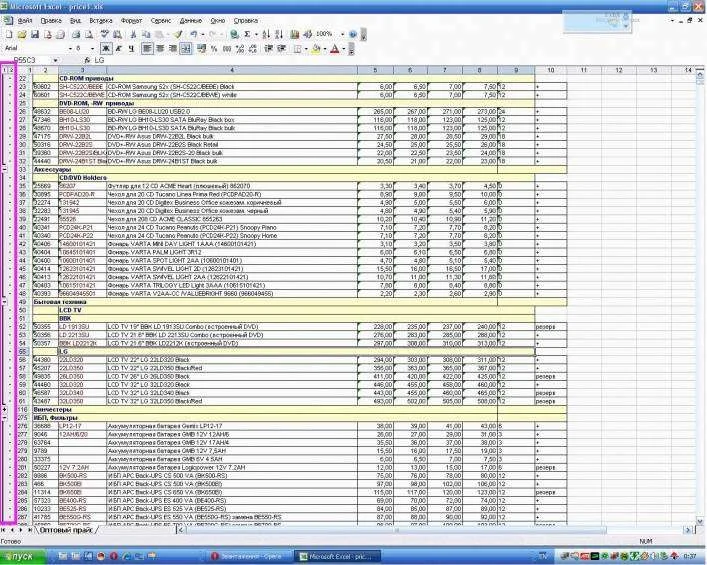
Task: Open the Правка menu
Action: (51, 21)
